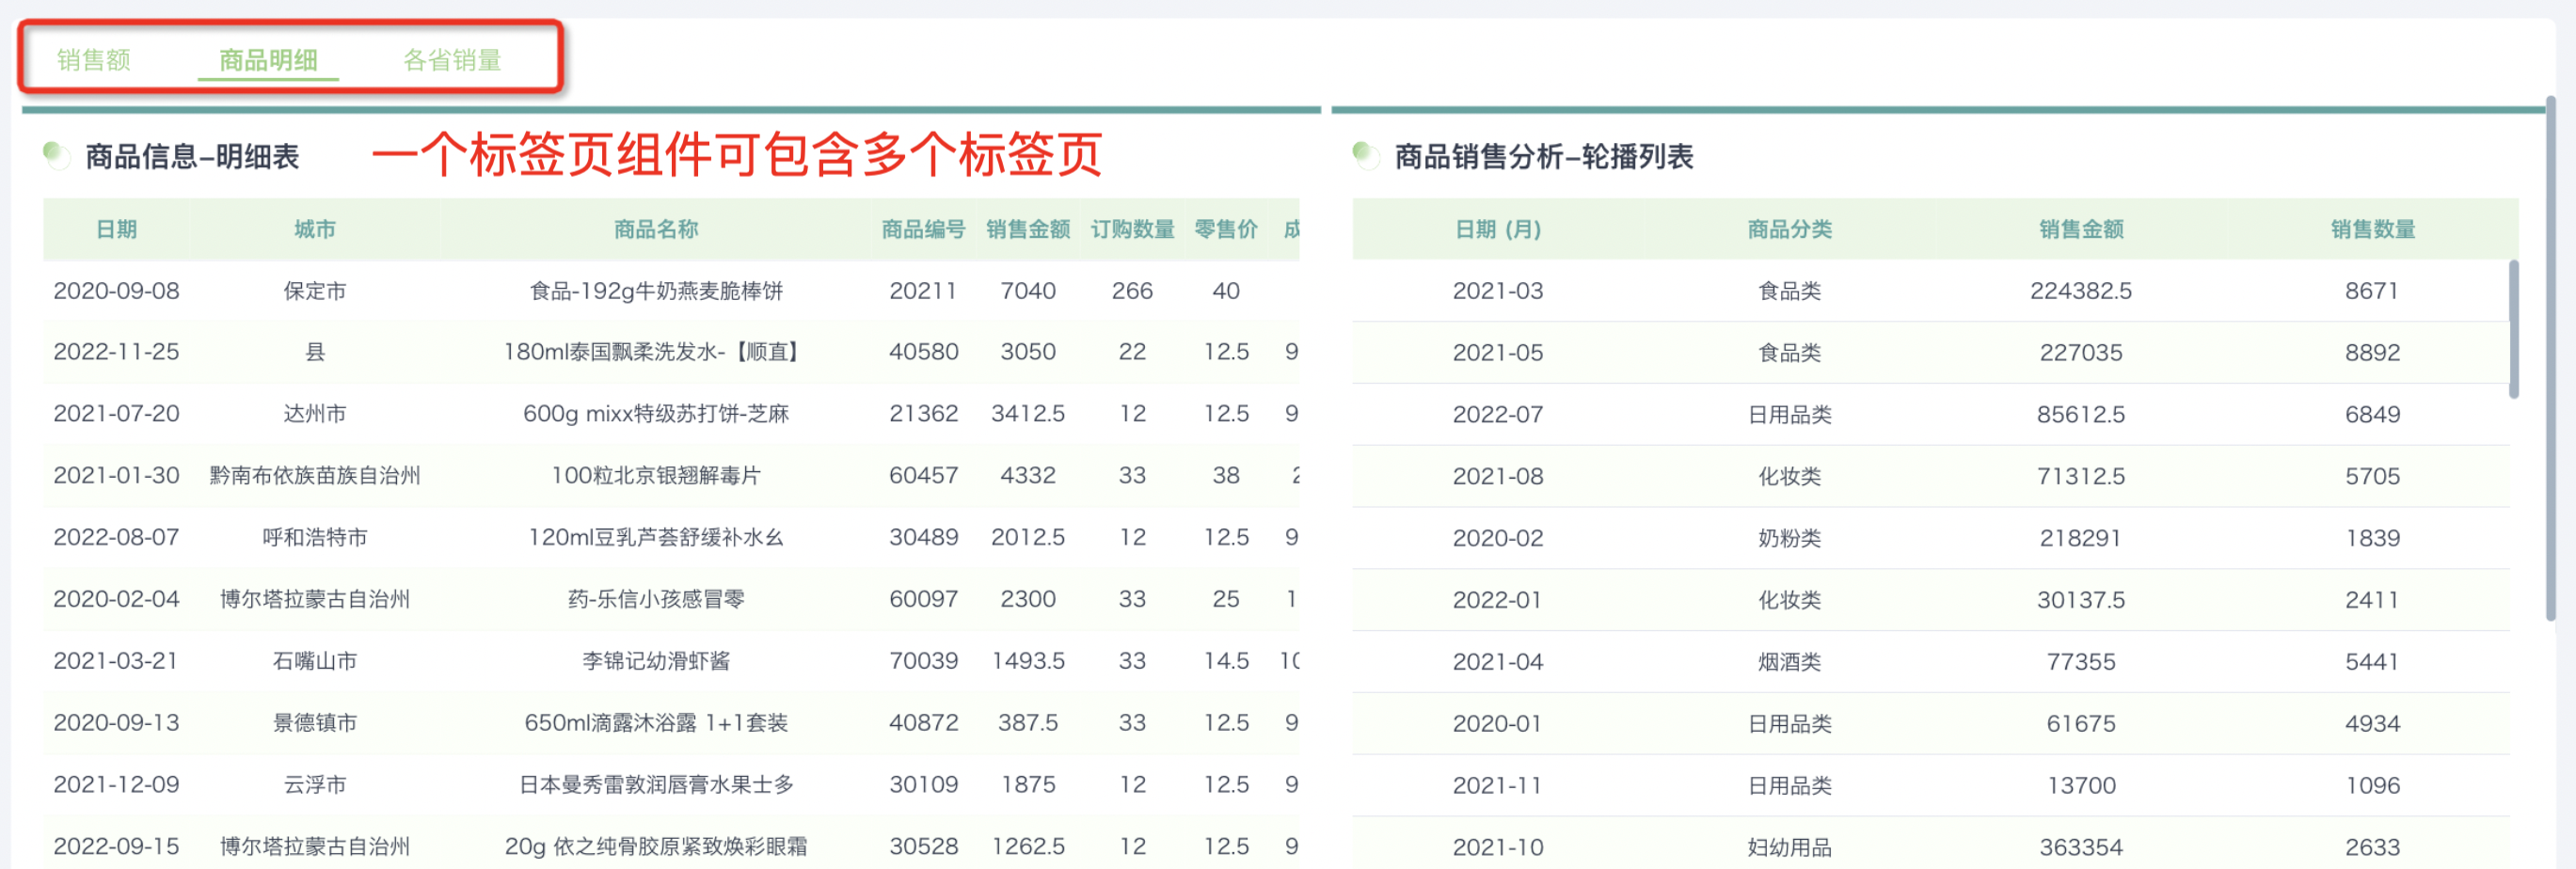Viewport: 2576px width, 869px height.
Task: Click the page's right edge scrollbar
Action: tap(2550, 360)
